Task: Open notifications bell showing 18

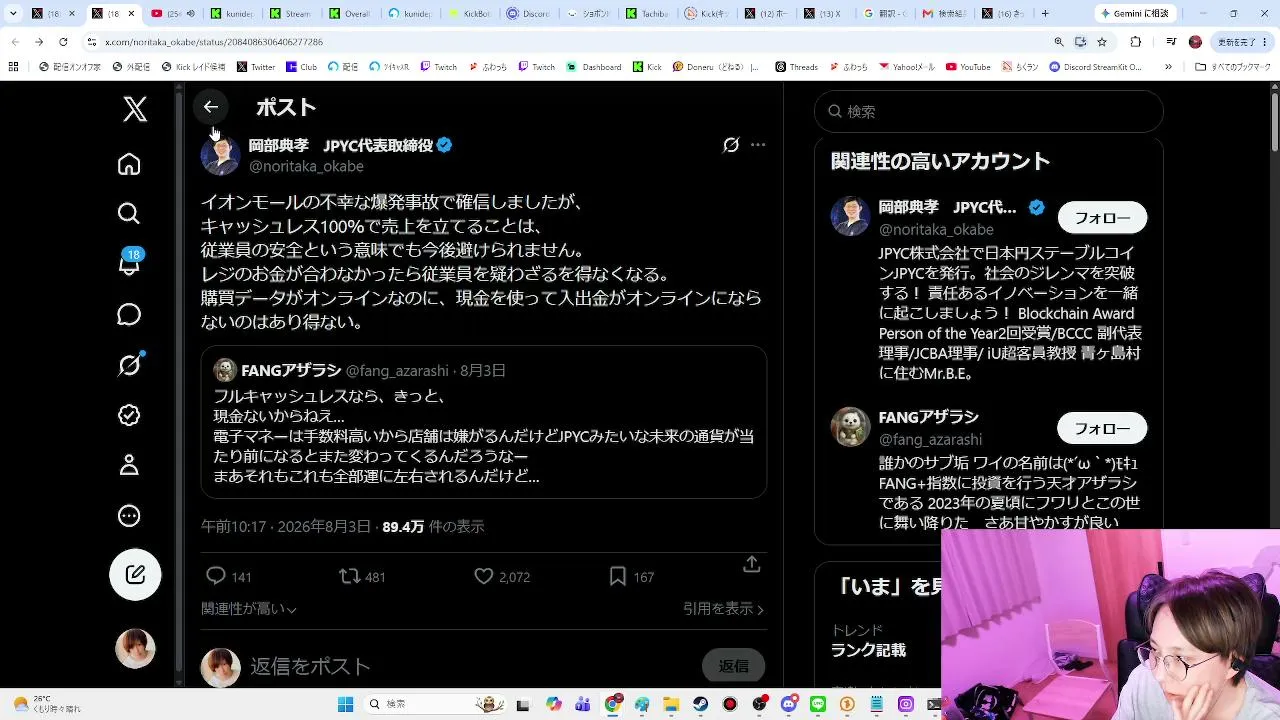Action: (129, 263)
